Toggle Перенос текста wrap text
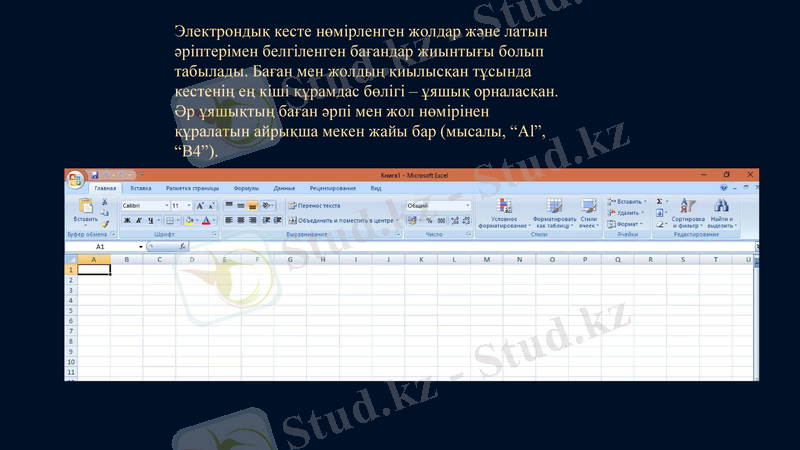Screen dimensions: 800x450 coord(314,206)
